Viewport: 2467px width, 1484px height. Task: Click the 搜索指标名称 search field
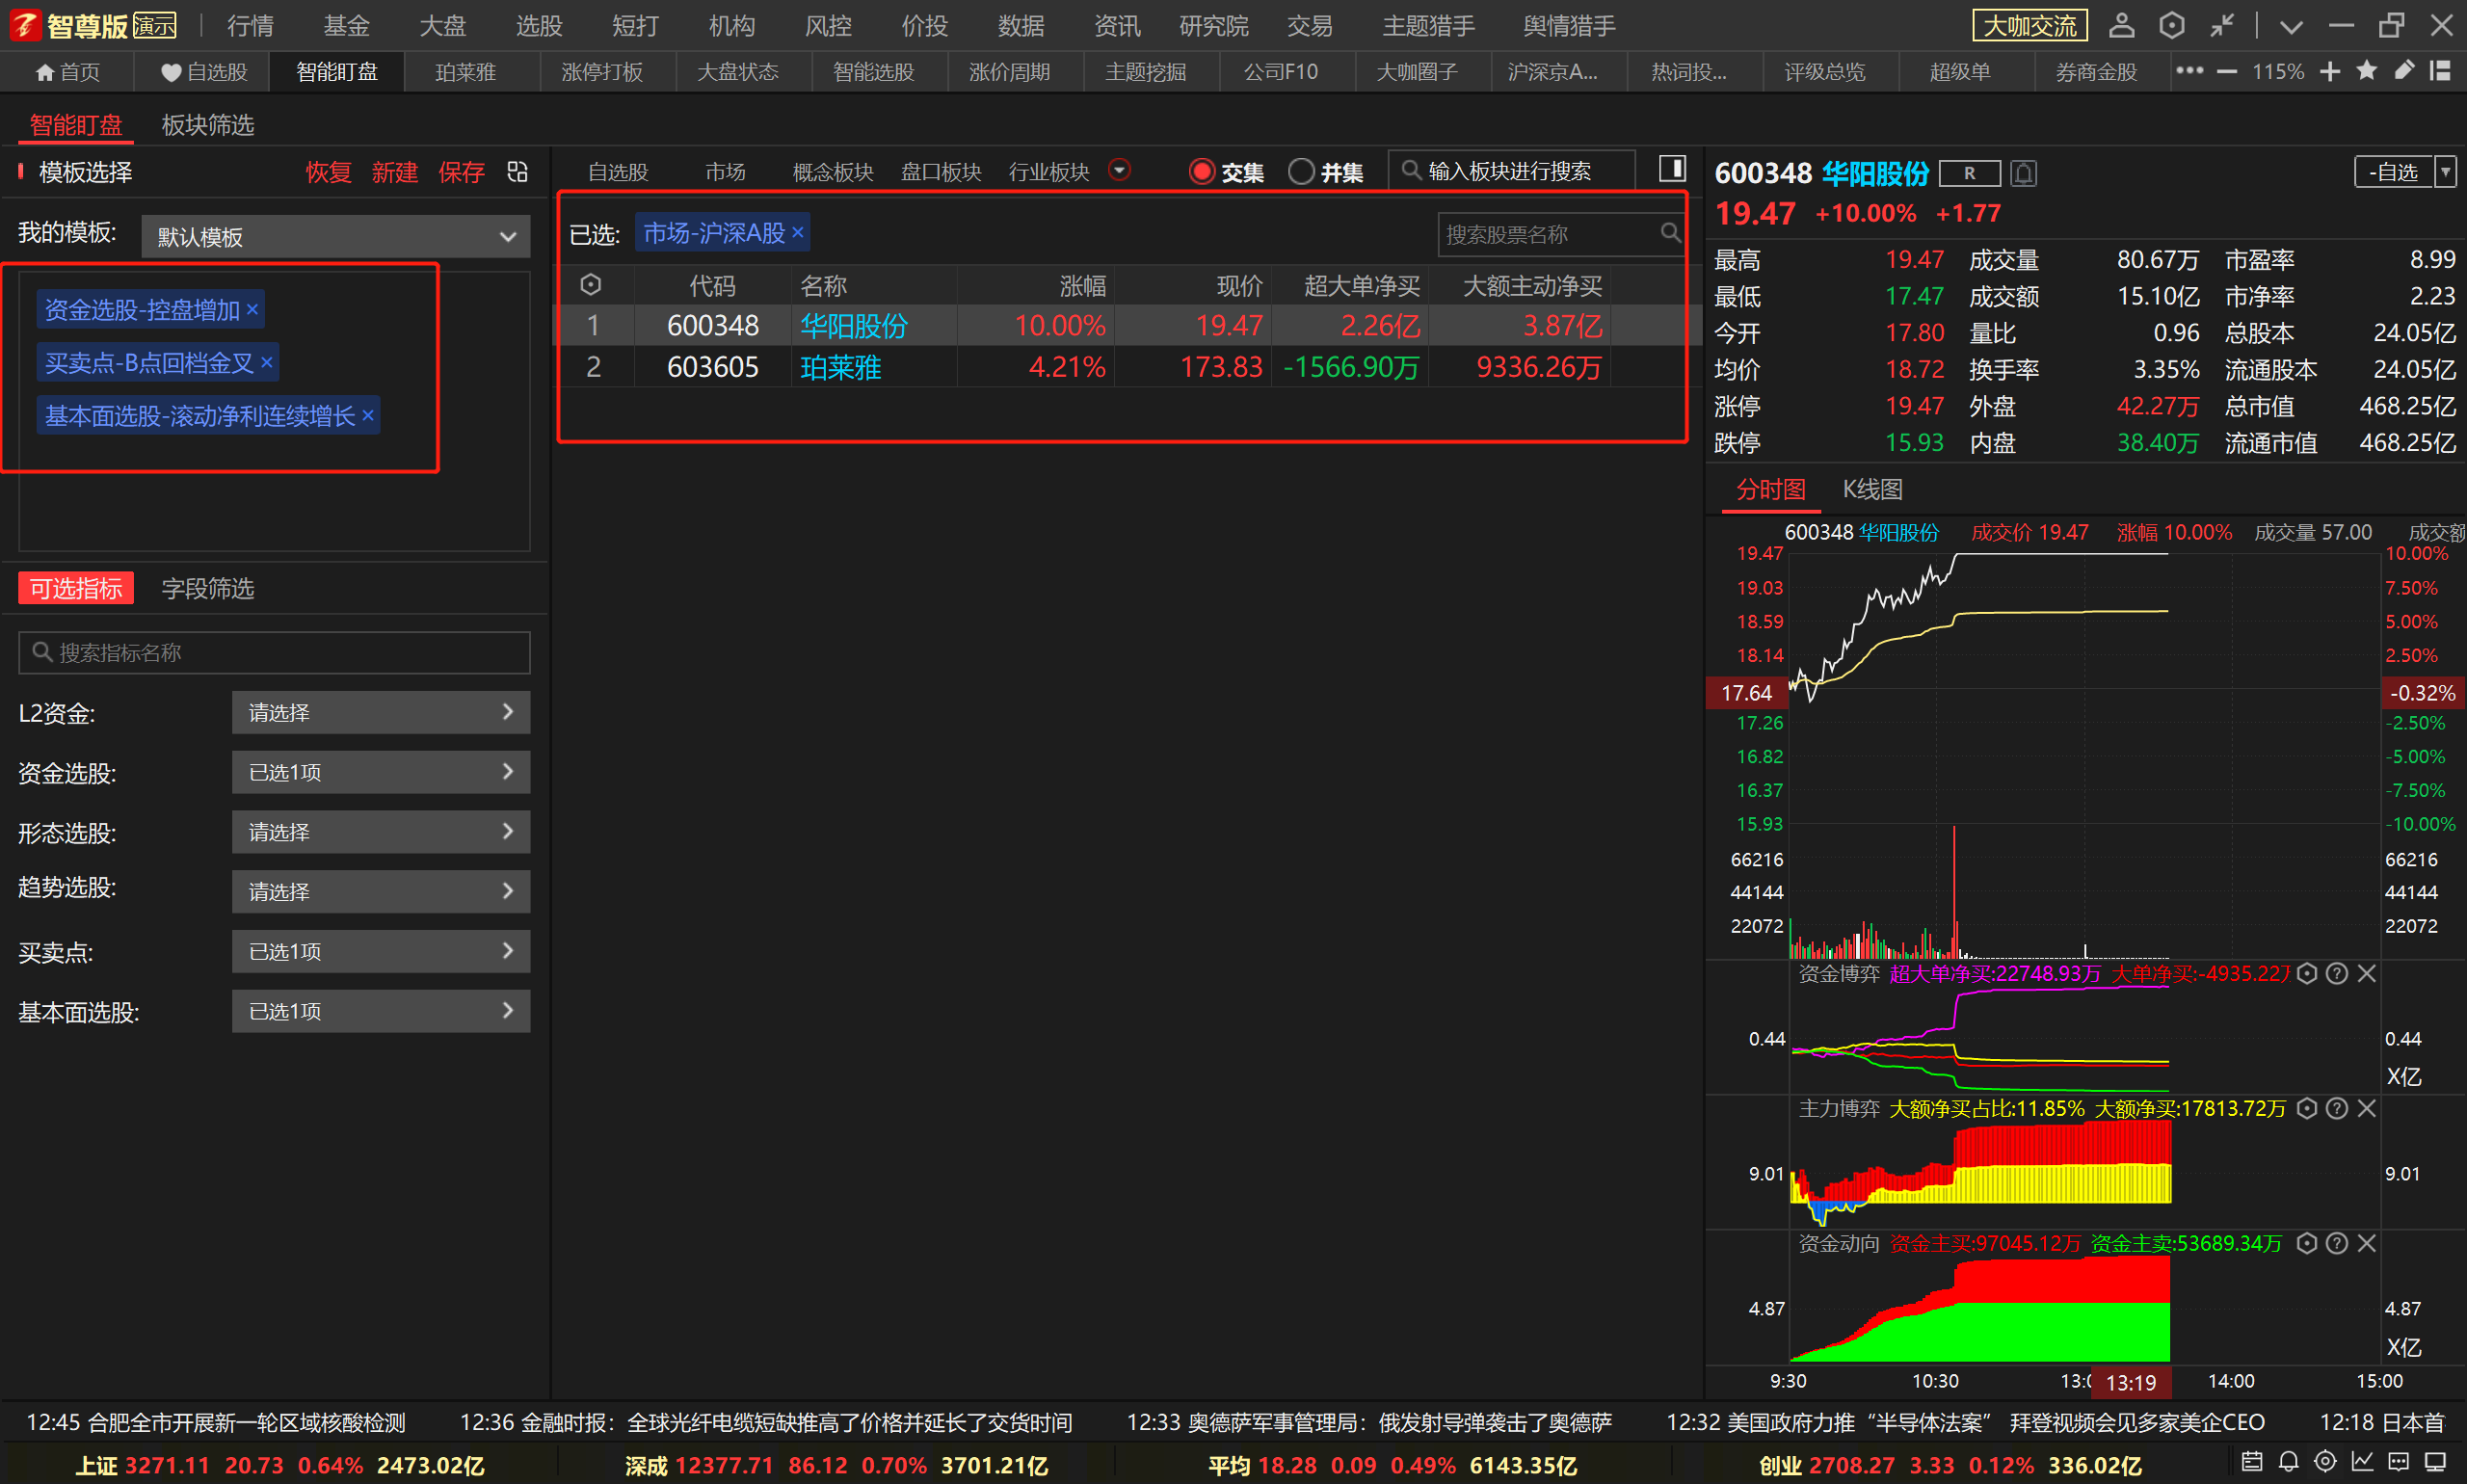tap(274, 652)
